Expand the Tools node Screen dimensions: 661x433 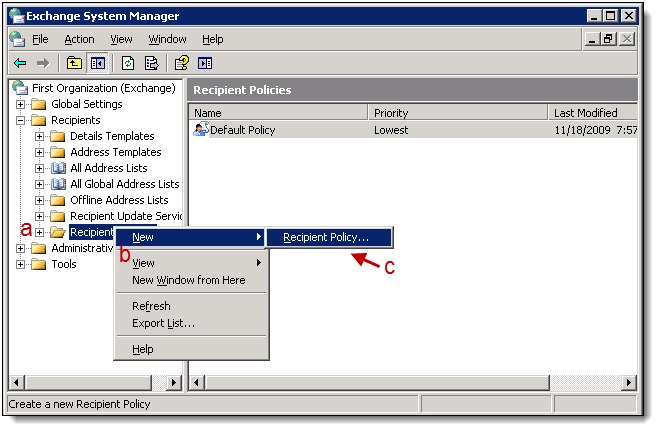coord(20,265)
